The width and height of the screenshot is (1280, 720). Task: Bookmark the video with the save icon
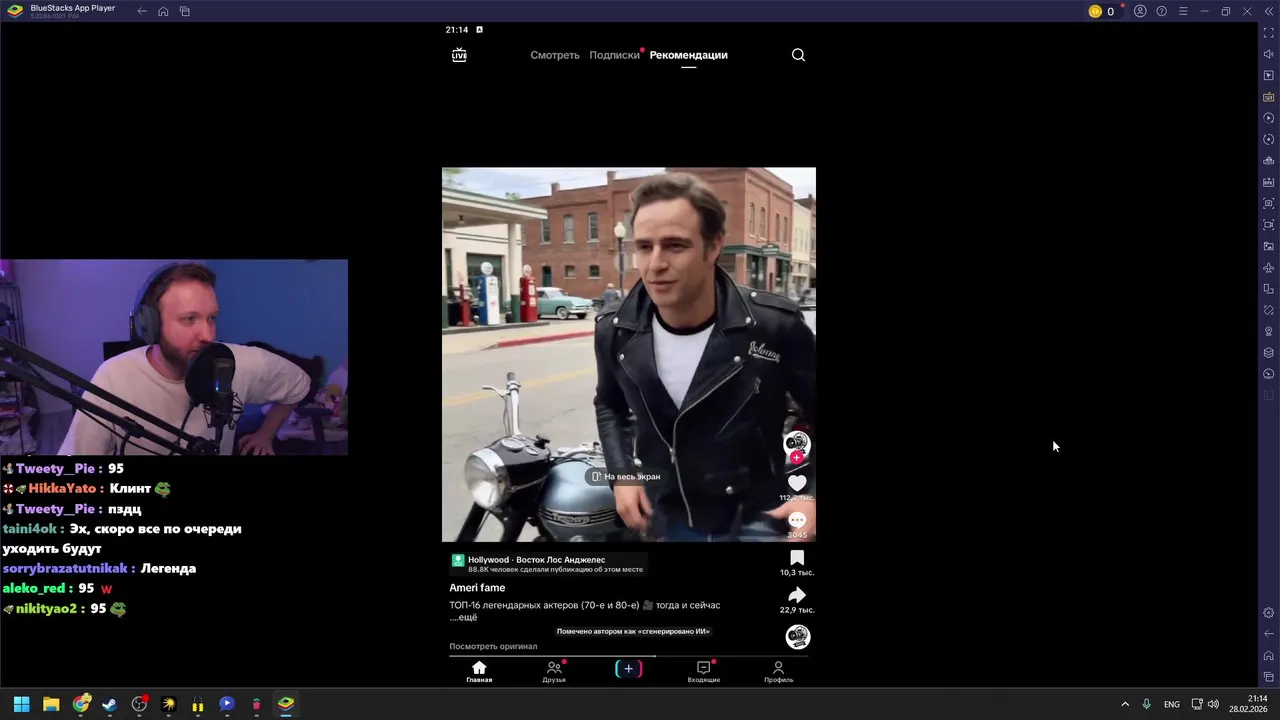pos(797,558)
